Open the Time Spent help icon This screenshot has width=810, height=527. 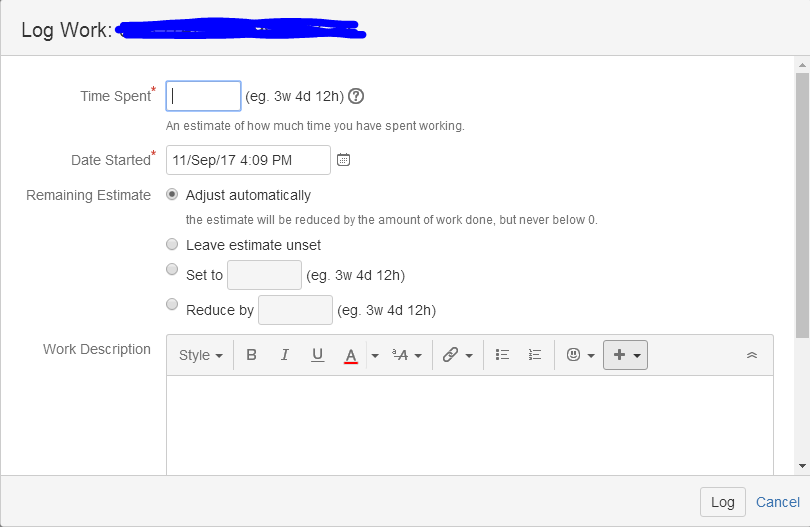tap(356, 96)
